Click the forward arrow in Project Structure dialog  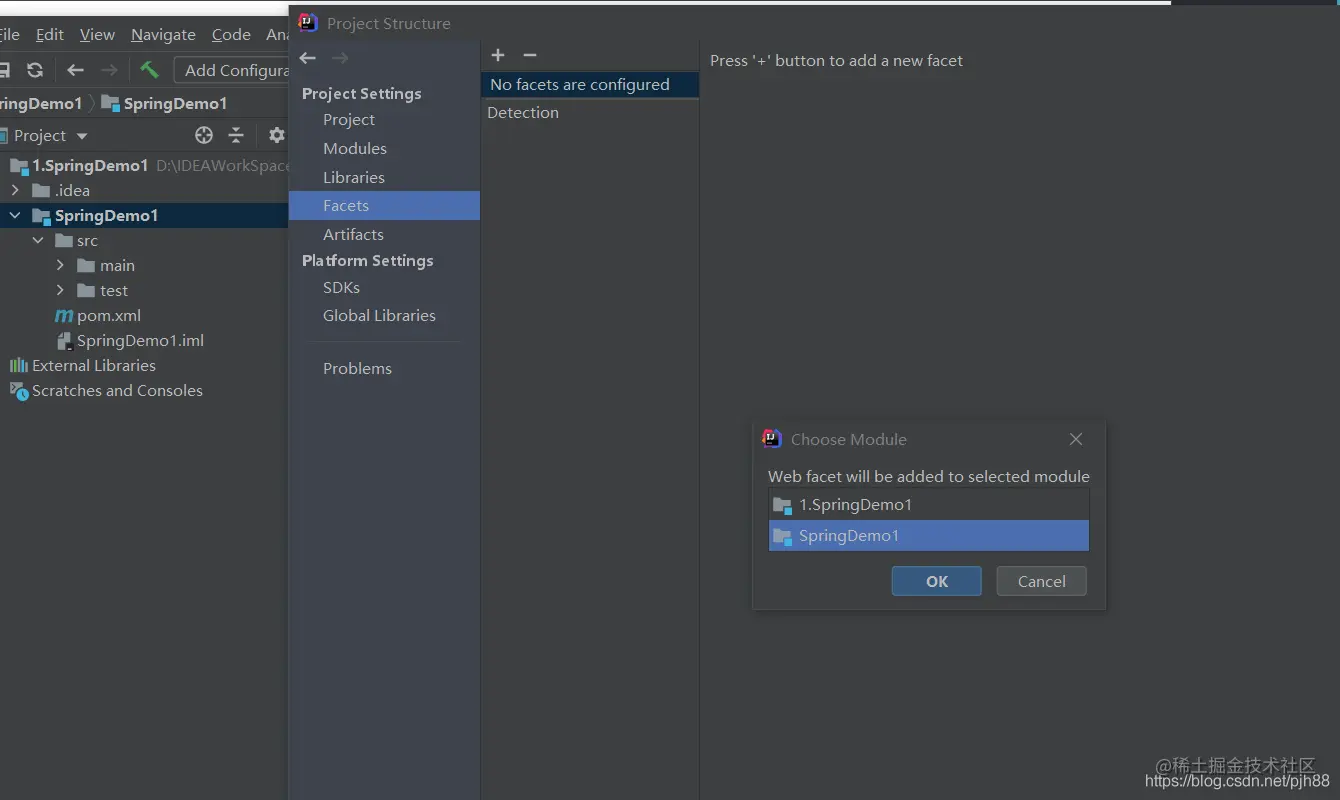[x=340, y=58]
